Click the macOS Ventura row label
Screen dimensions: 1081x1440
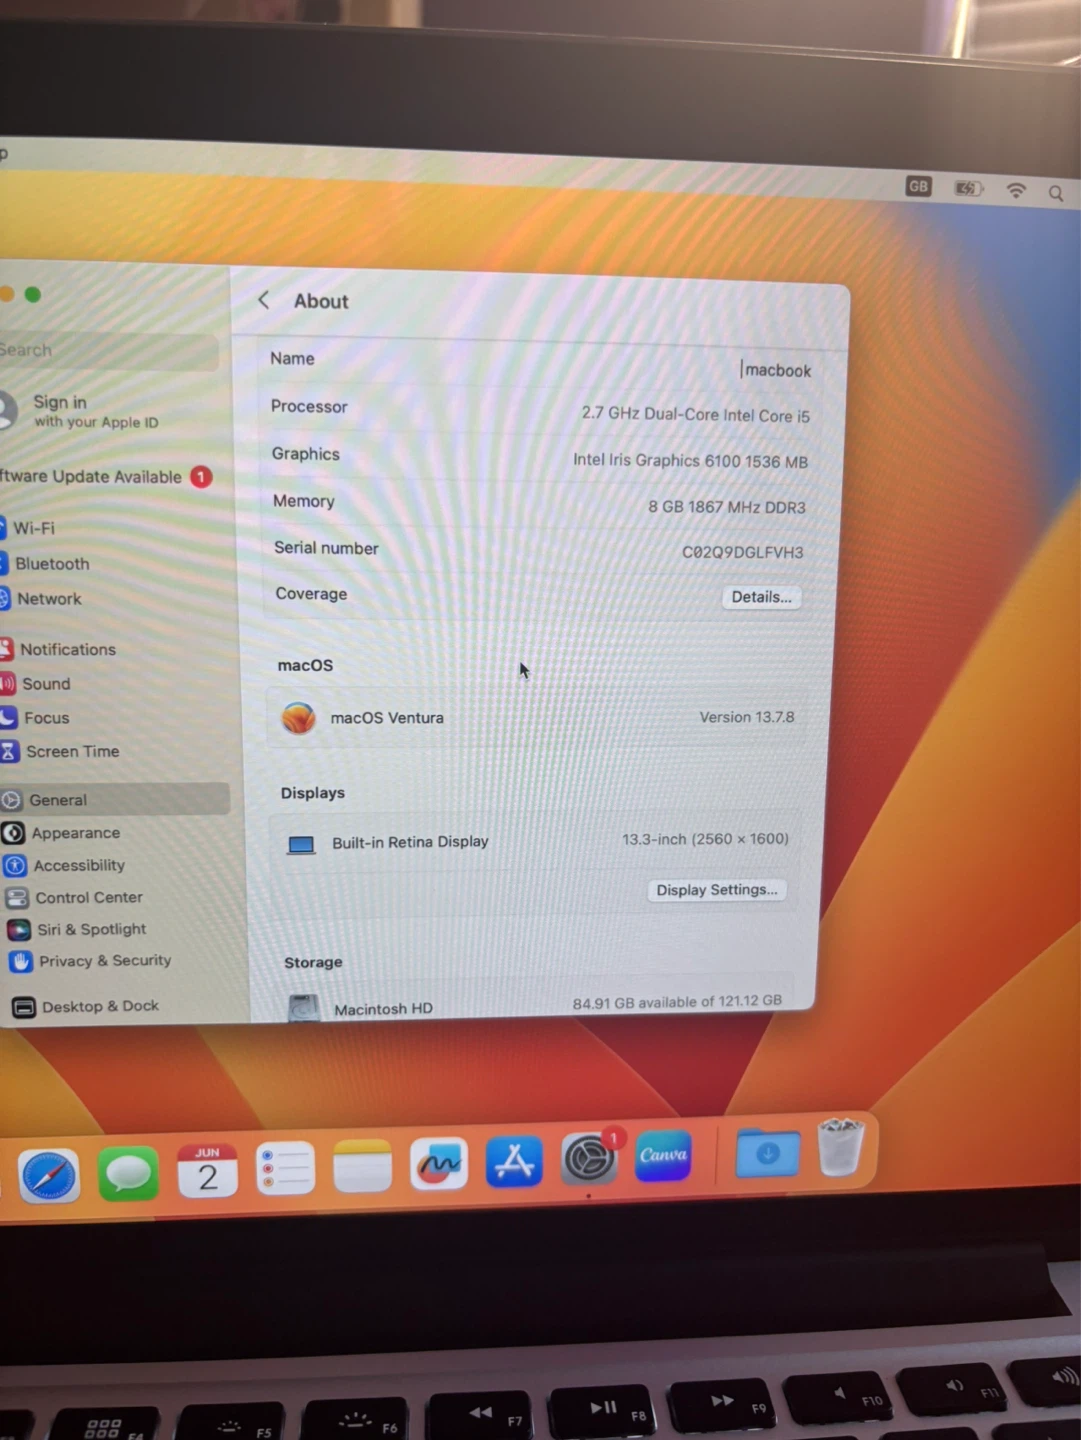click(x=387, y=718)
